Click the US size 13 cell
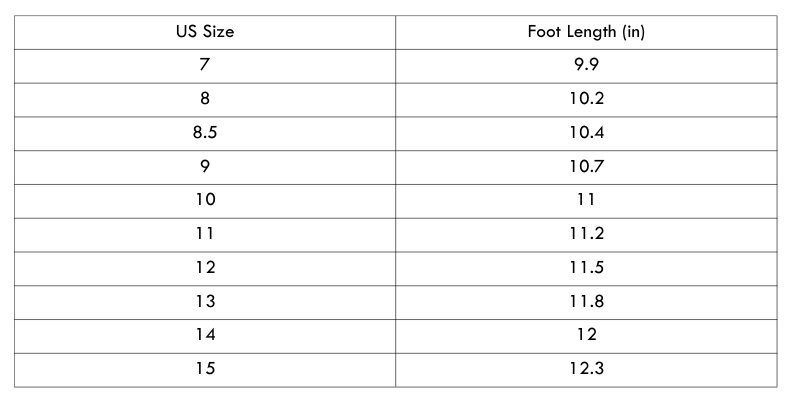The width and height of the screenshot is (800, 400). (205, 301)
